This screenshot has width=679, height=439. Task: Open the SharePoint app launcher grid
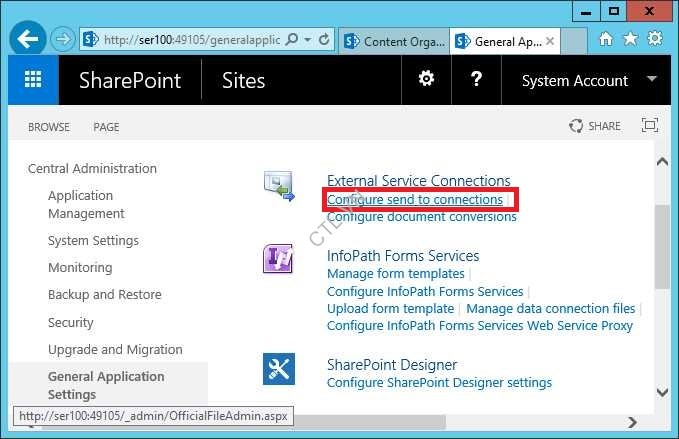(33, 81)
